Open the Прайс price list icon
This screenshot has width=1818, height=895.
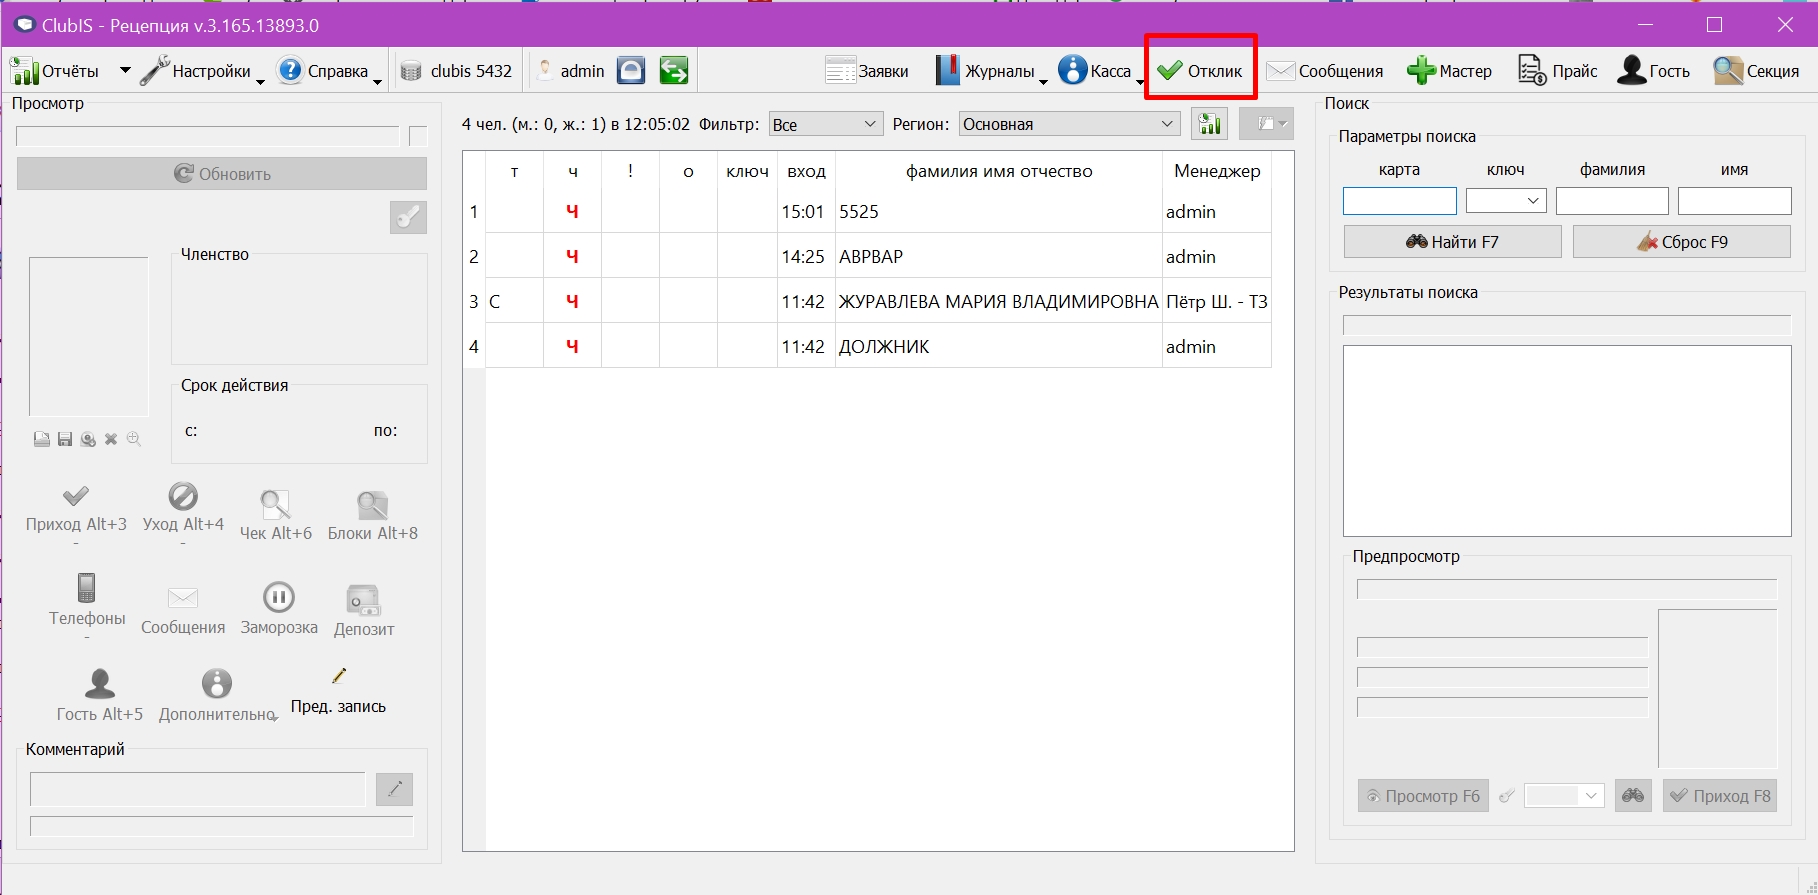tap(1531, 70)
